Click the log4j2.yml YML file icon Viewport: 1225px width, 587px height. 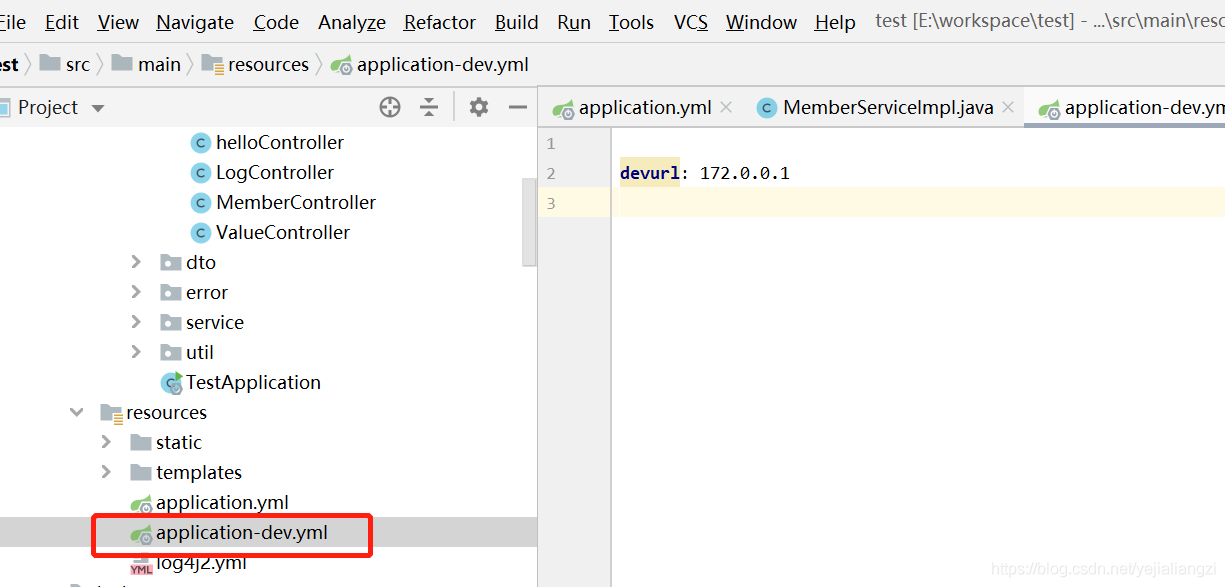[141, 564]
